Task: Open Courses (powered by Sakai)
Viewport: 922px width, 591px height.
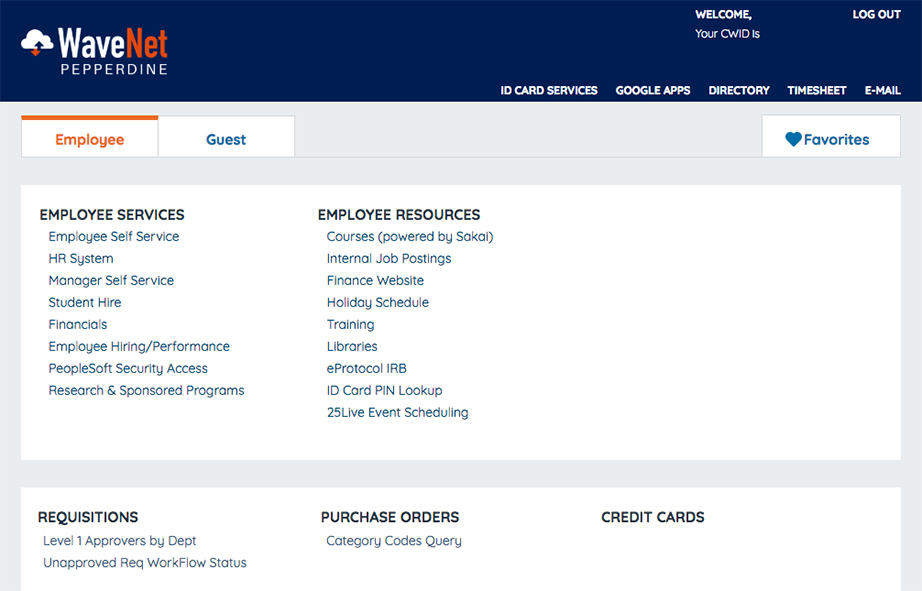Action: (x=410, y=237)
